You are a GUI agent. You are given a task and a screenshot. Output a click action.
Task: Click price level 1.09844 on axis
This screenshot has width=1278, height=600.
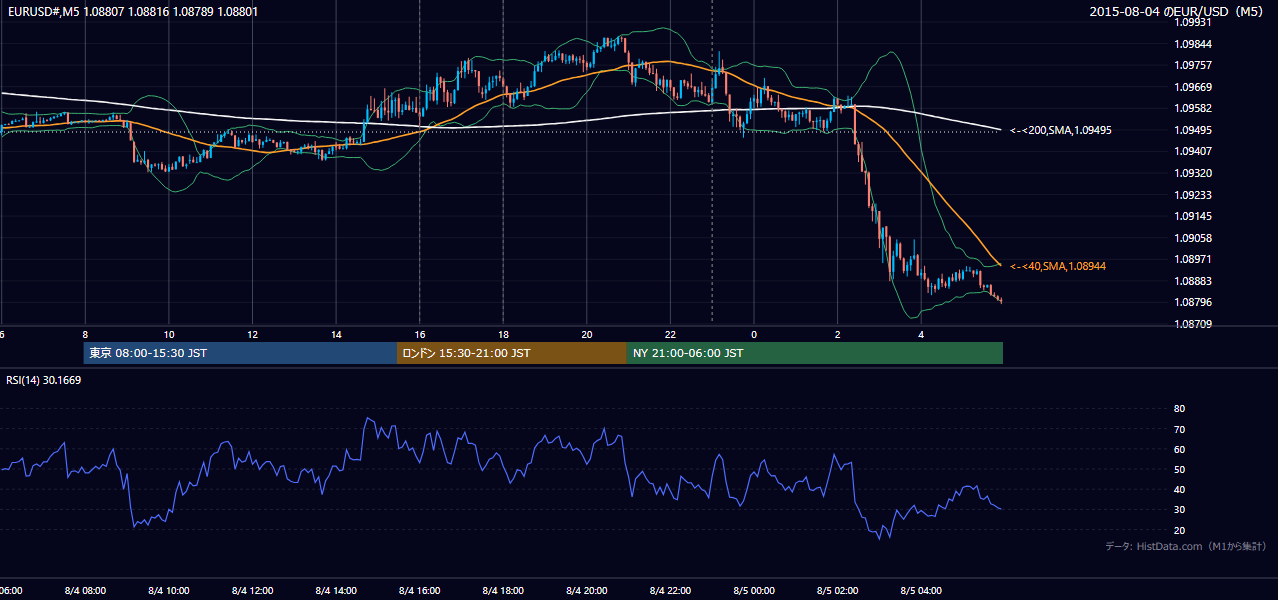[1194, 44]
